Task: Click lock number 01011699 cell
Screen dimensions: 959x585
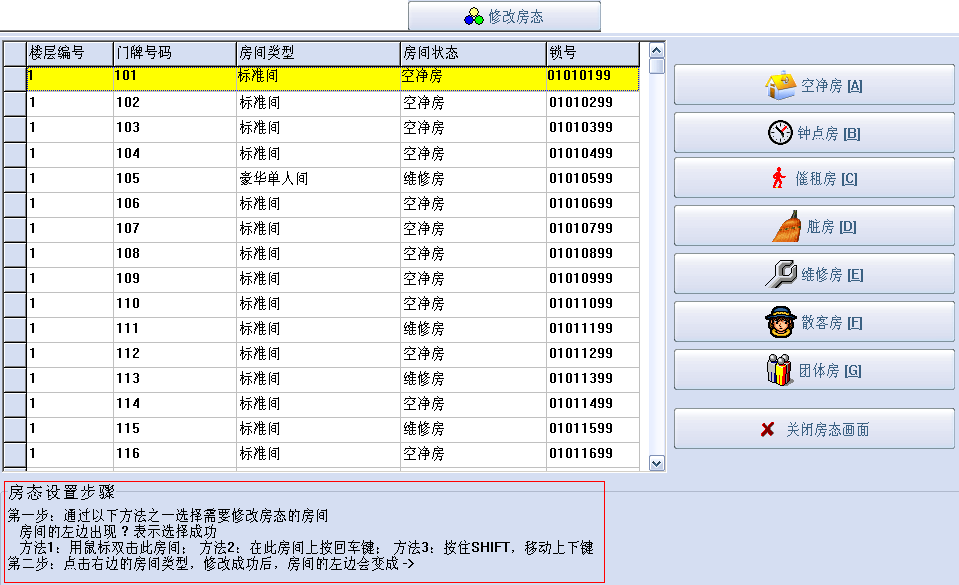Action: click(592, 454)
